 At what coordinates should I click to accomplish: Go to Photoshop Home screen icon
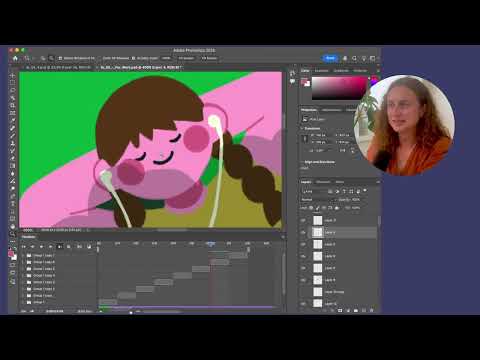click(15, 58)
